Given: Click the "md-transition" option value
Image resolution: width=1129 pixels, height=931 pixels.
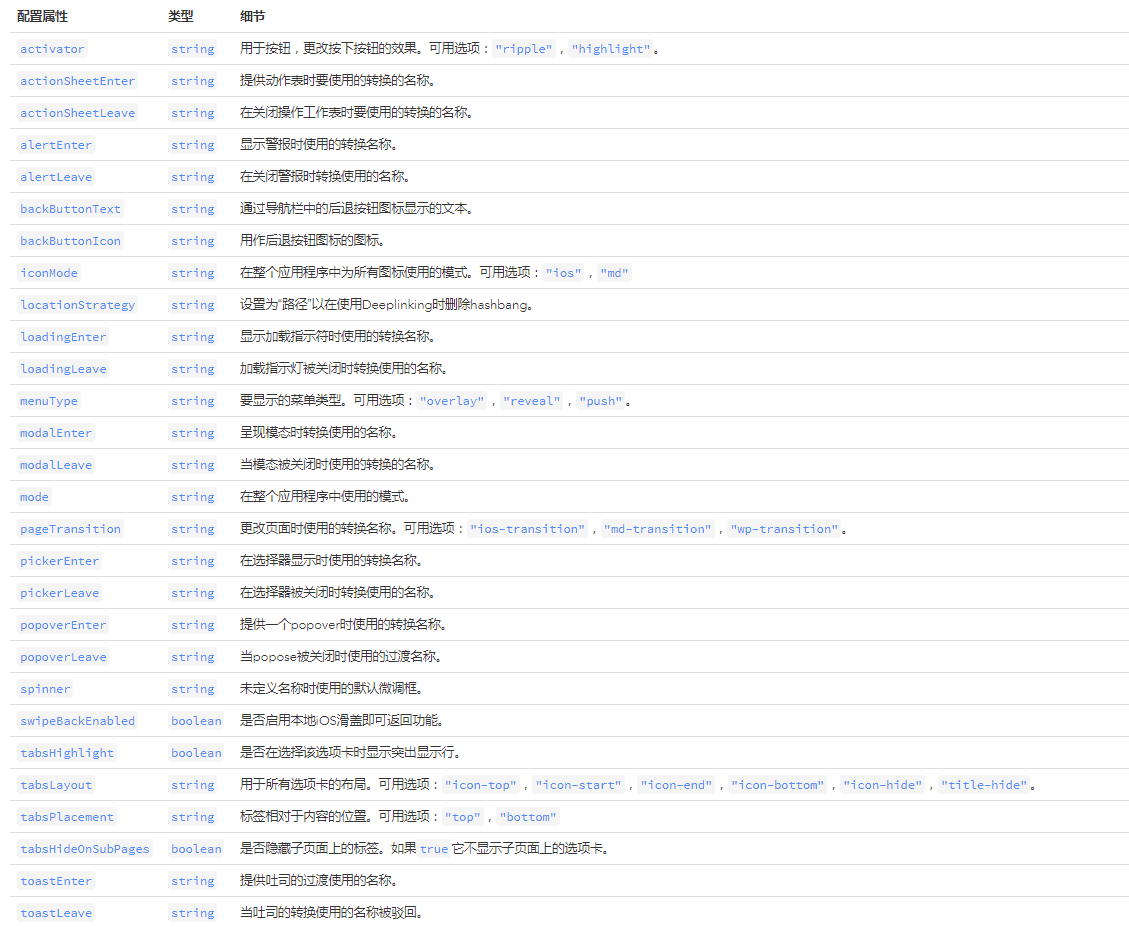Looking at the screenshot, I should pyautogui.click(x=658, y=529).
